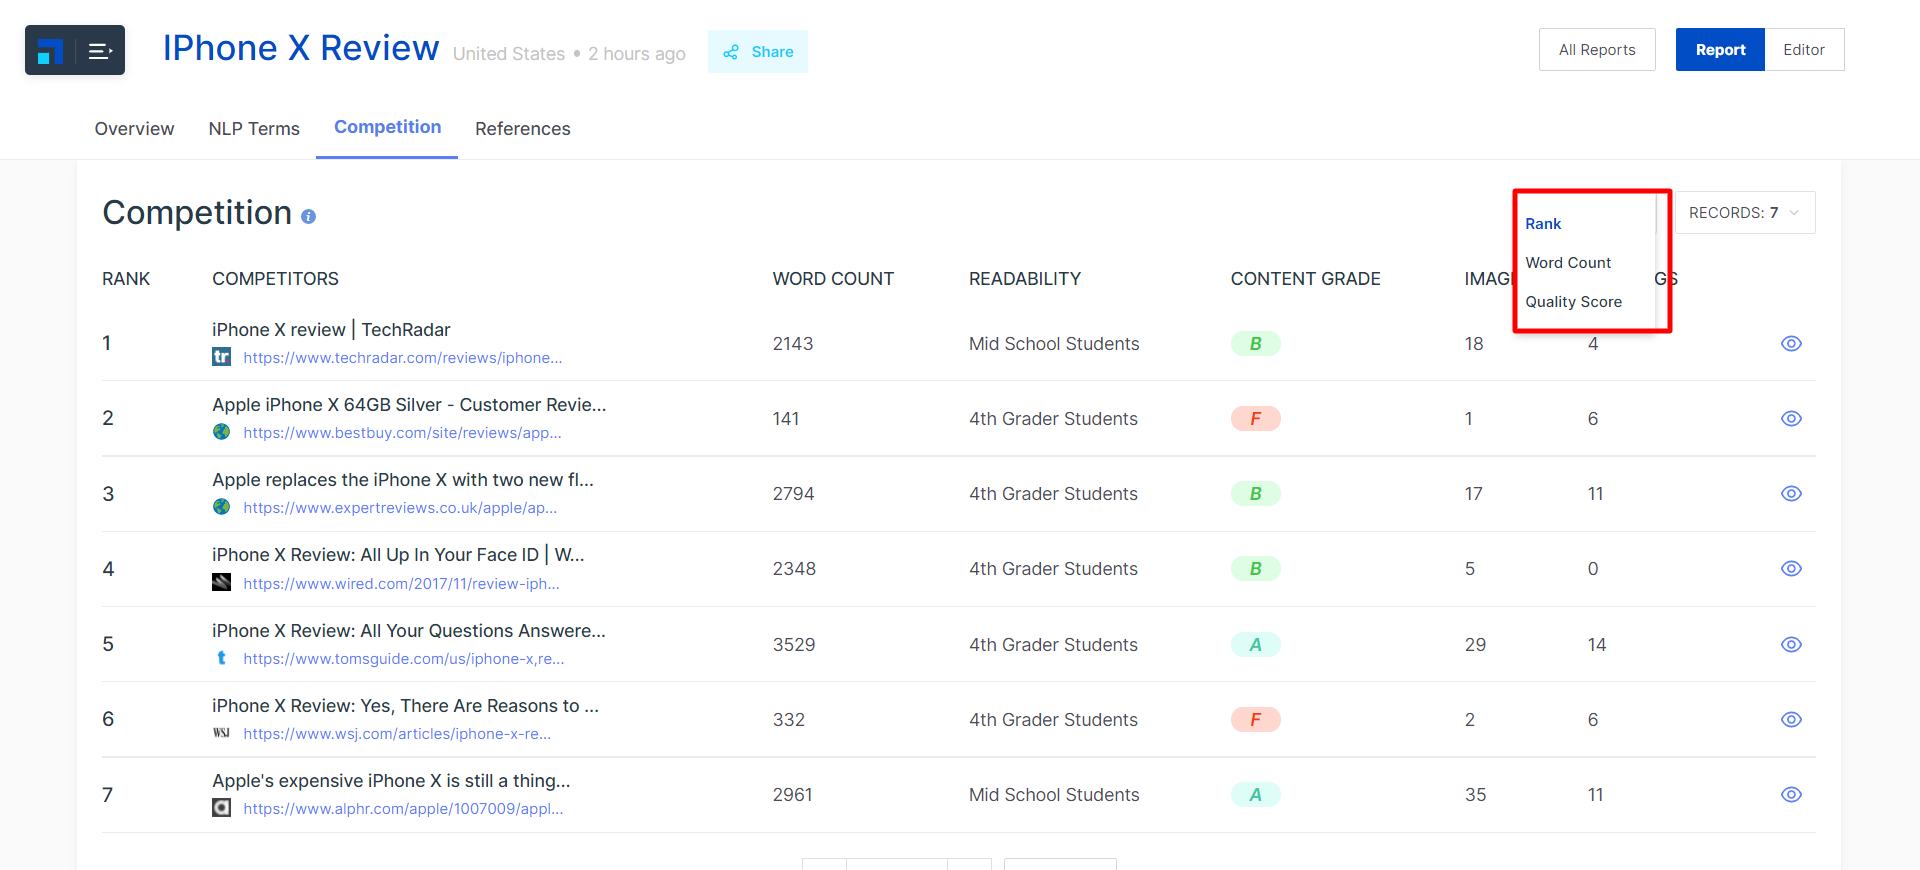The image size is (1920, 870).
Task: Click the Tom's Guide favicon icon
Action: pos(221,658)
